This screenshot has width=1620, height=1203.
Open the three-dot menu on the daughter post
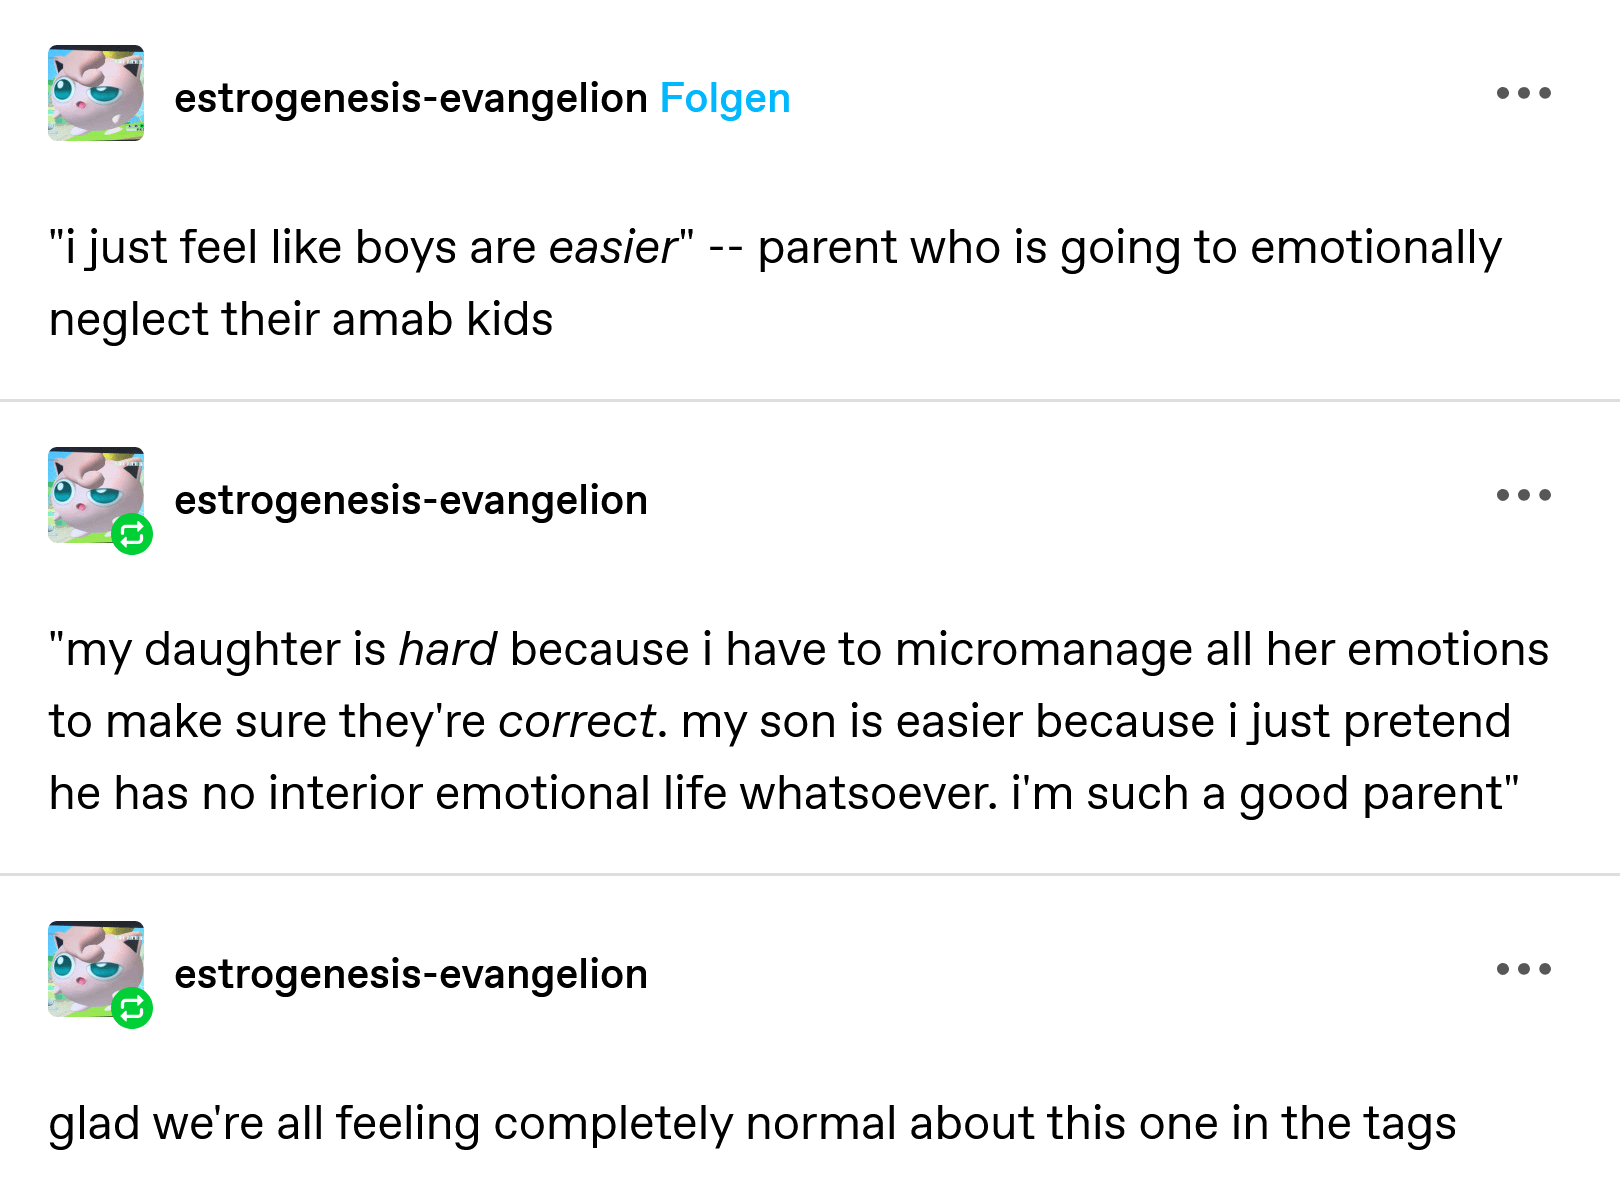(x=1523, y=495)
